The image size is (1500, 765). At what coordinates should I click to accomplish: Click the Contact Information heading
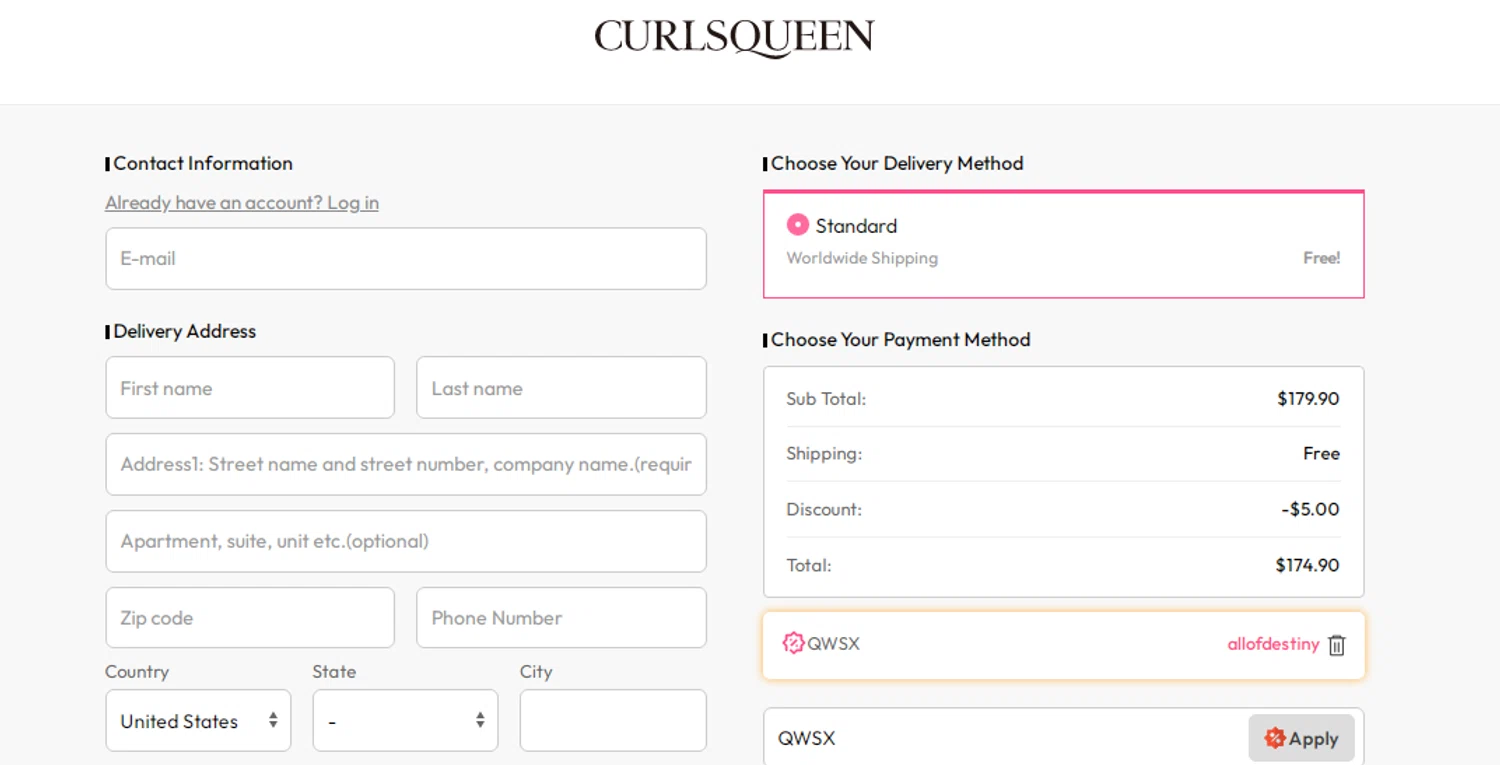click(x=203, y=163)
